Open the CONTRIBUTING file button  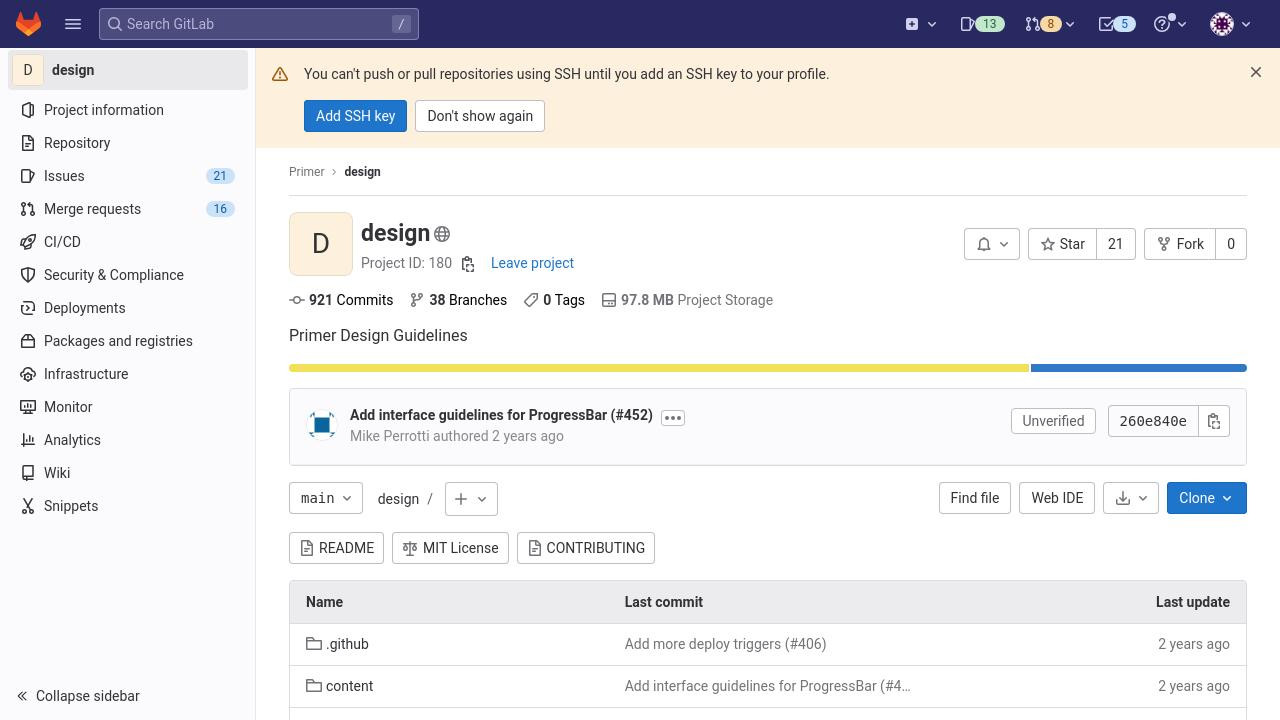(586, 548)
